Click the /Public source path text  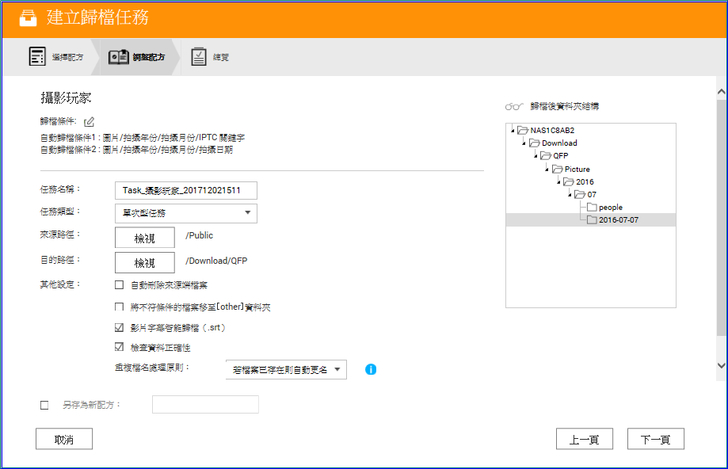(199, 235)
